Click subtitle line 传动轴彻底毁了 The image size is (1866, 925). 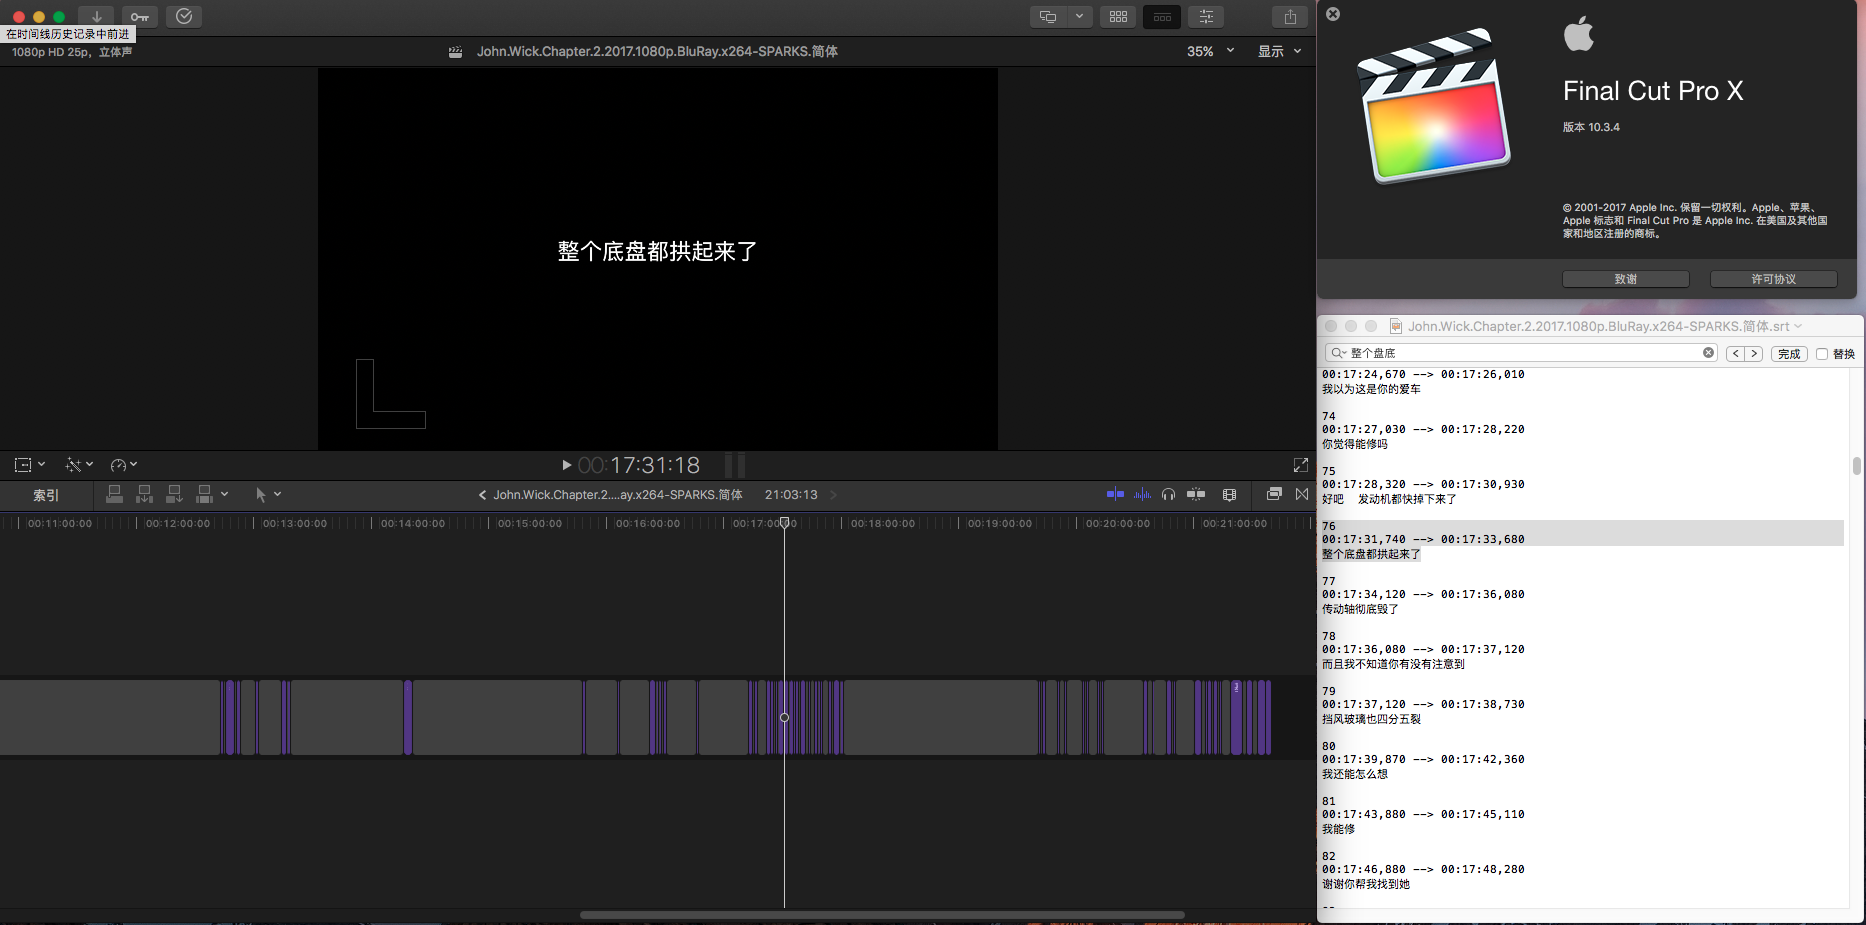(x=1360, y=609)
